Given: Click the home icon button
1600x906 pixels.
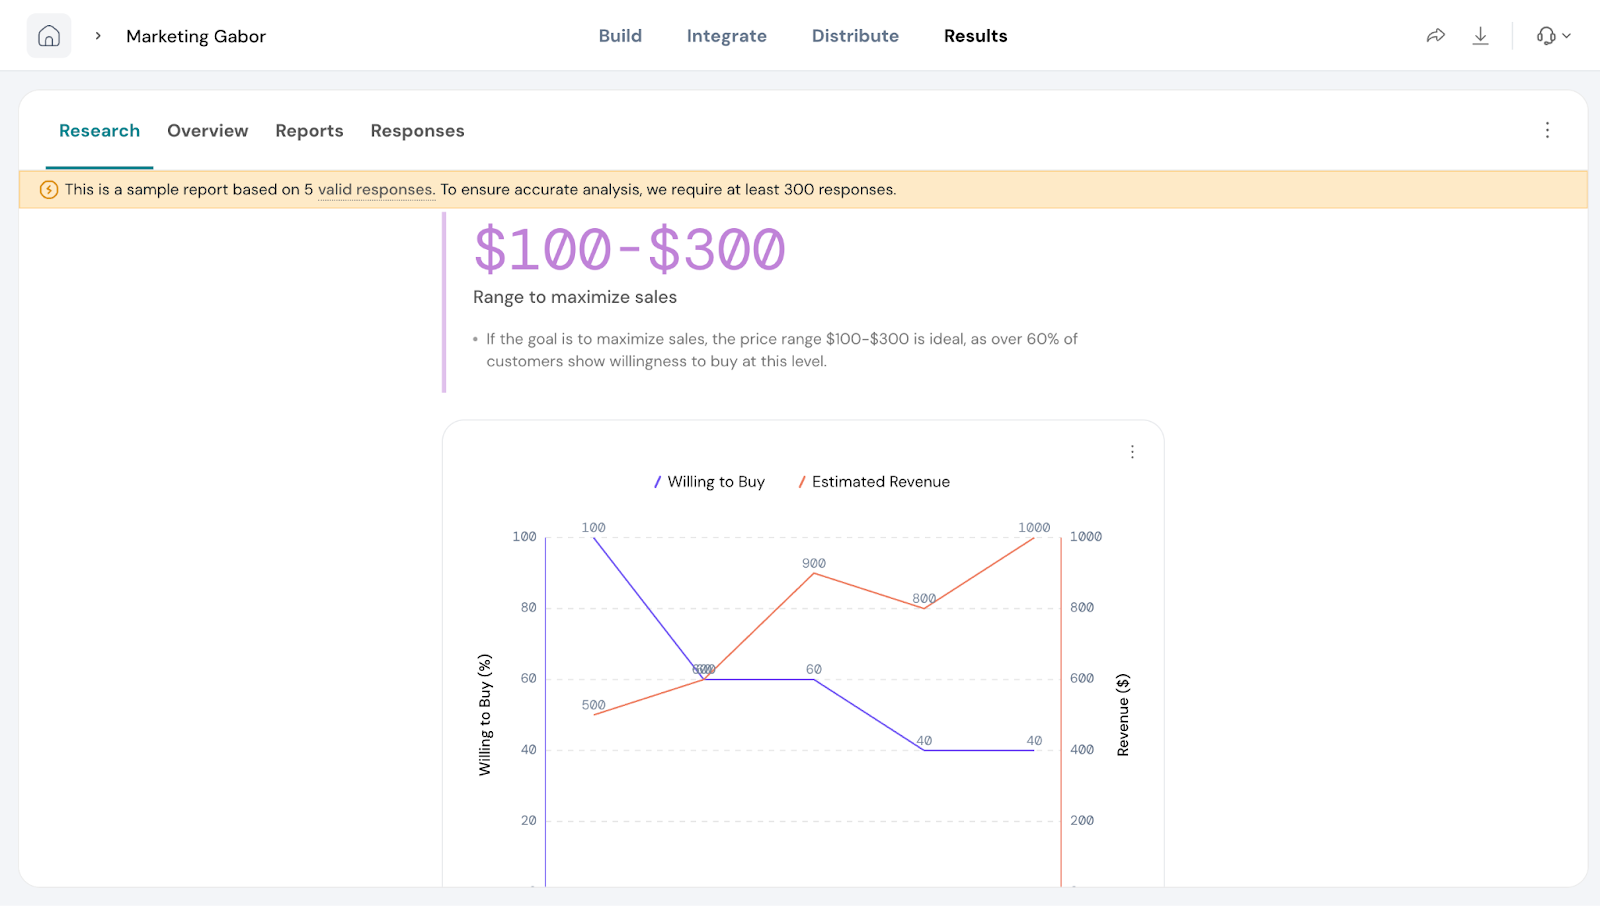Looking at the screenshot, I should (x=49, y=36).
